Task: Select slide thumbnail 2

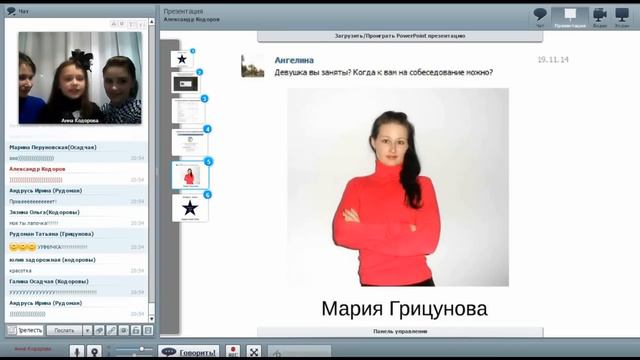Action: coord(186,83)
